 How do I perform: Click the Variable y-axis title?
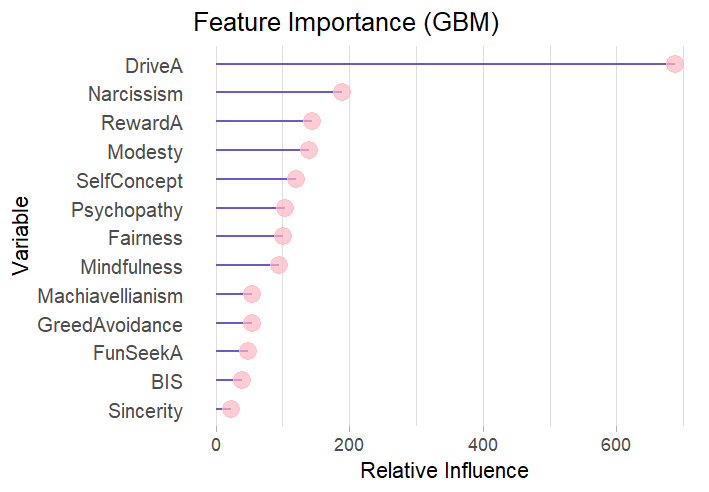22,236
